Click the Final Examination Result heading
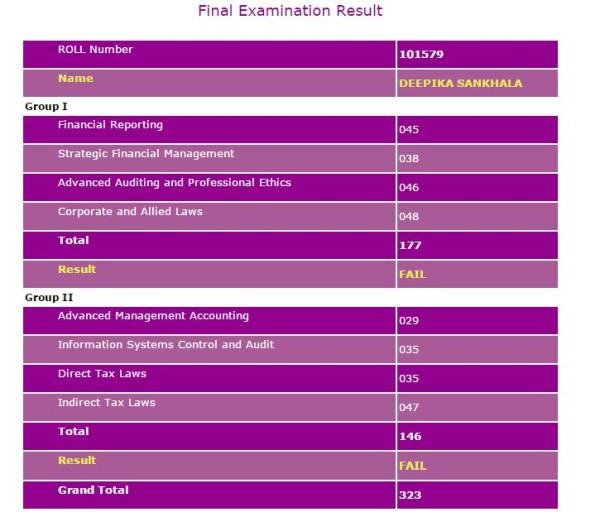This screenshot has height=512, width=600. [290, 12]
